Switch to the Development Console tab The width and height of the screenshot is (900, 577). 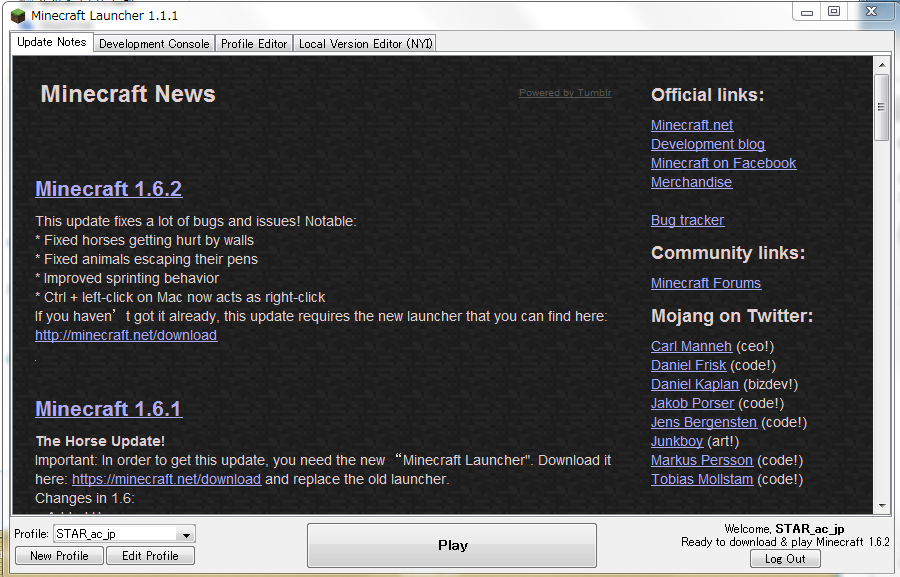tap(154, 44)
